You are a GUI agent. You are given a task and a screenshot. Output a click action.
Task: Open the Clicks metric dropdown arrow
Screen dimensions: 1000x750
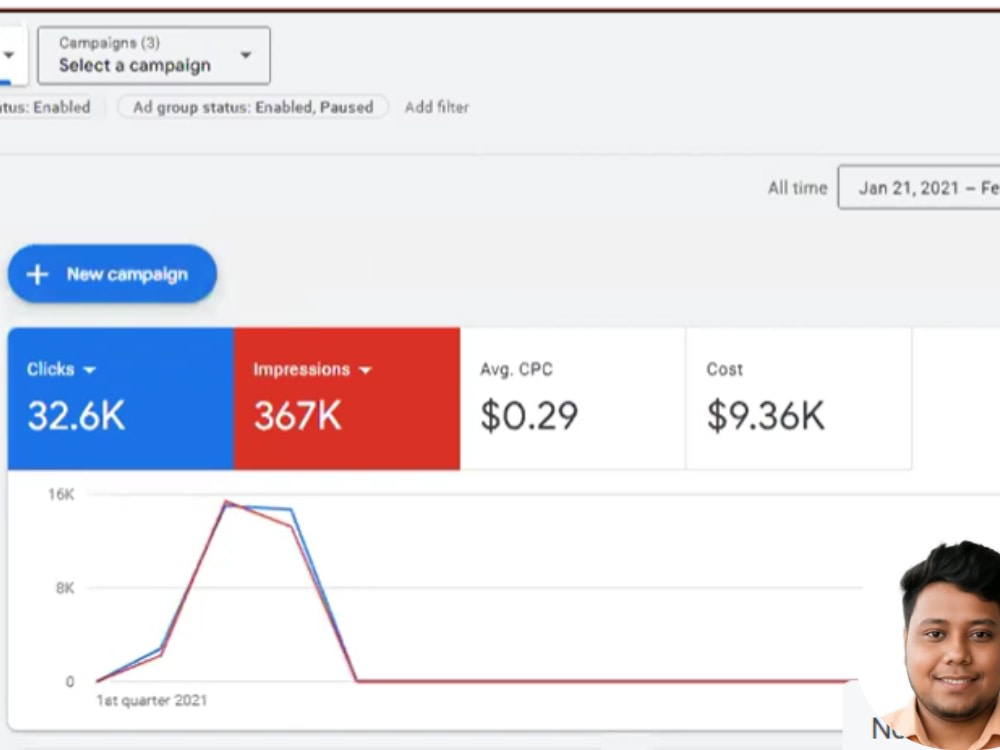point(89,370)
